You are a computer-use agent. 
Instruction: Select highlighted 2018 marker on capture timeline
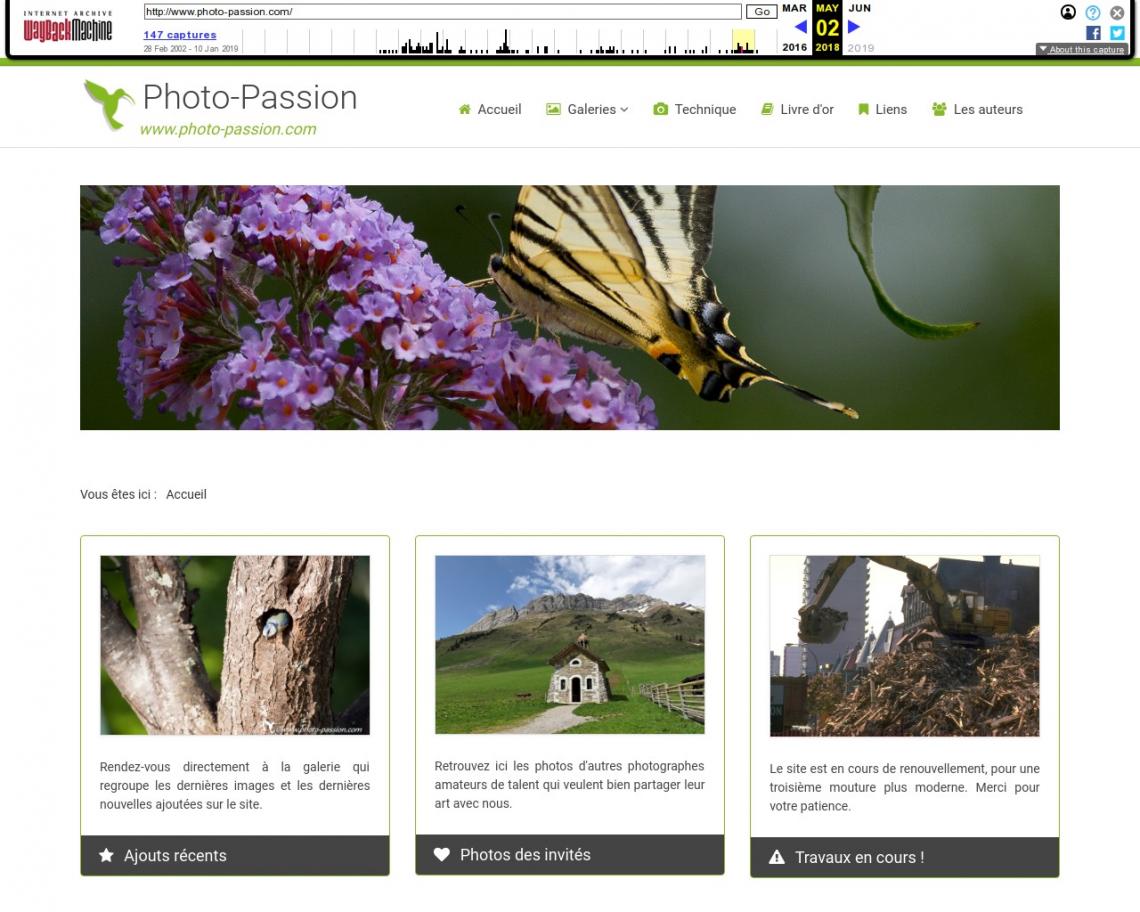click(743, 41)
